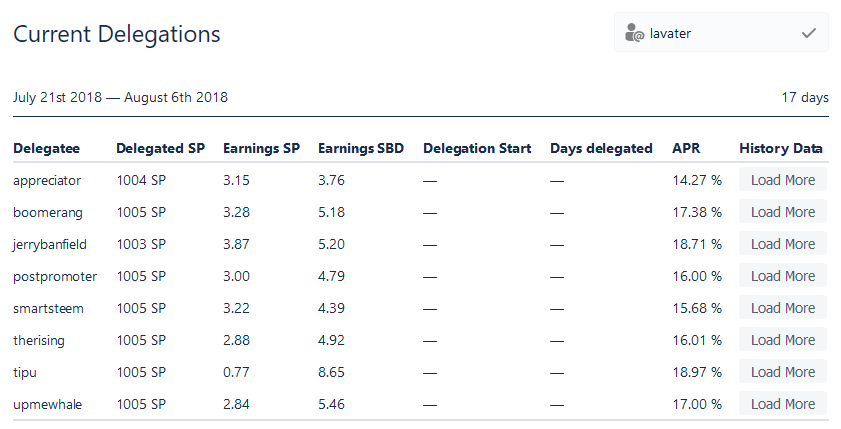This screenshot has height=429, width=841.
Task: Select the date range July 21st to August 6th
Action: [120, 98]
